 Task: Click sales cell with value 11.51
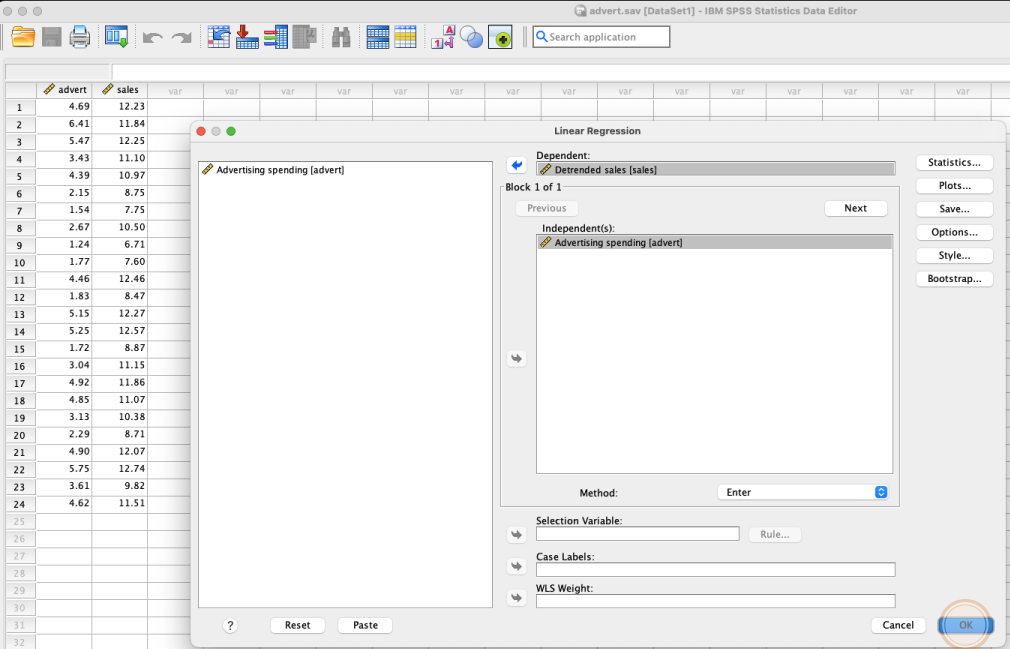click(x=120, y=503)
